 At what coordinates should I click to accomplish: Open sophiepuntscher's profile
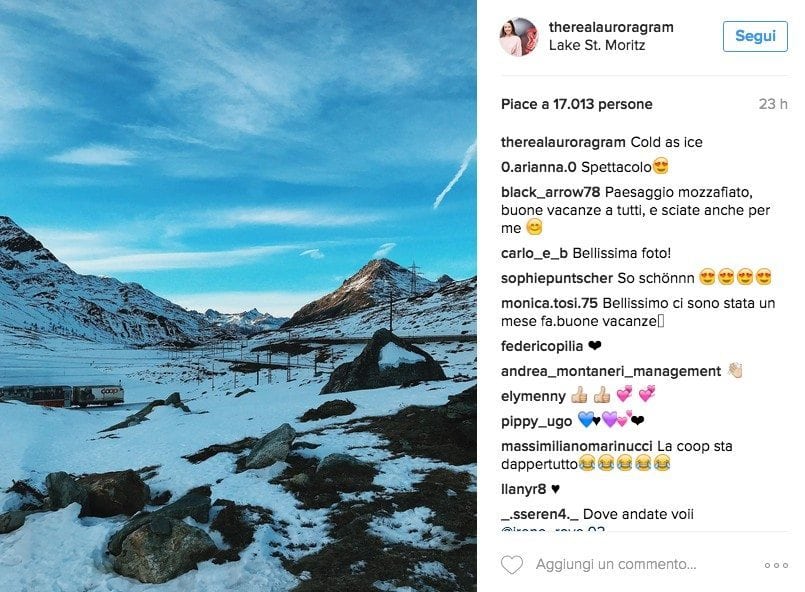click(557, 278)
